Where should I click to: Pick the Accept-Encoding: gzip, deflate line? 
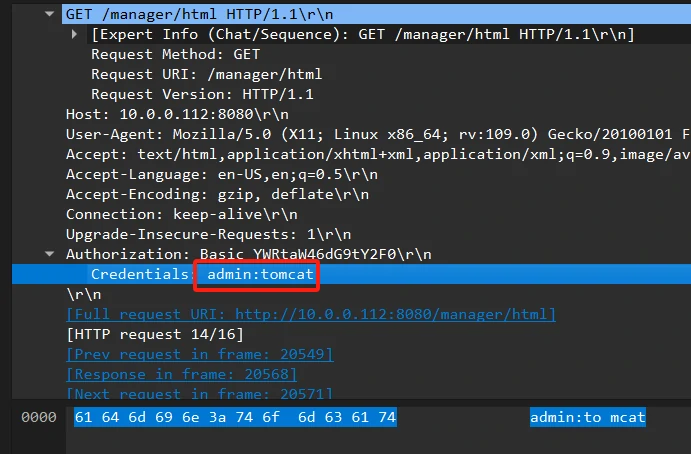(x=199, y=194)
